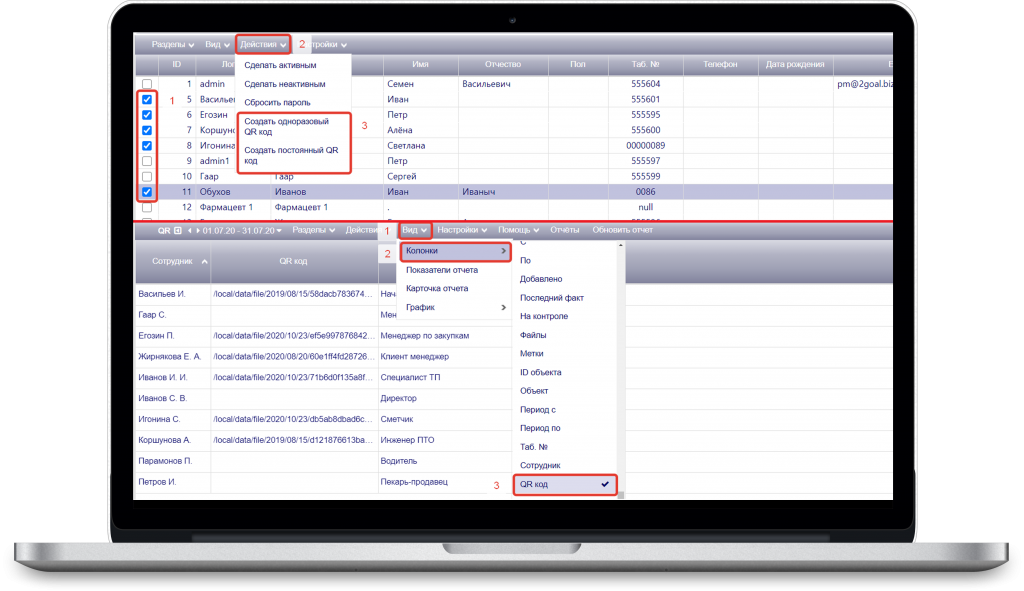This screenshot has width=1024, height=591.
Task: Open the Колонки submenu
Action: (455, 251)
